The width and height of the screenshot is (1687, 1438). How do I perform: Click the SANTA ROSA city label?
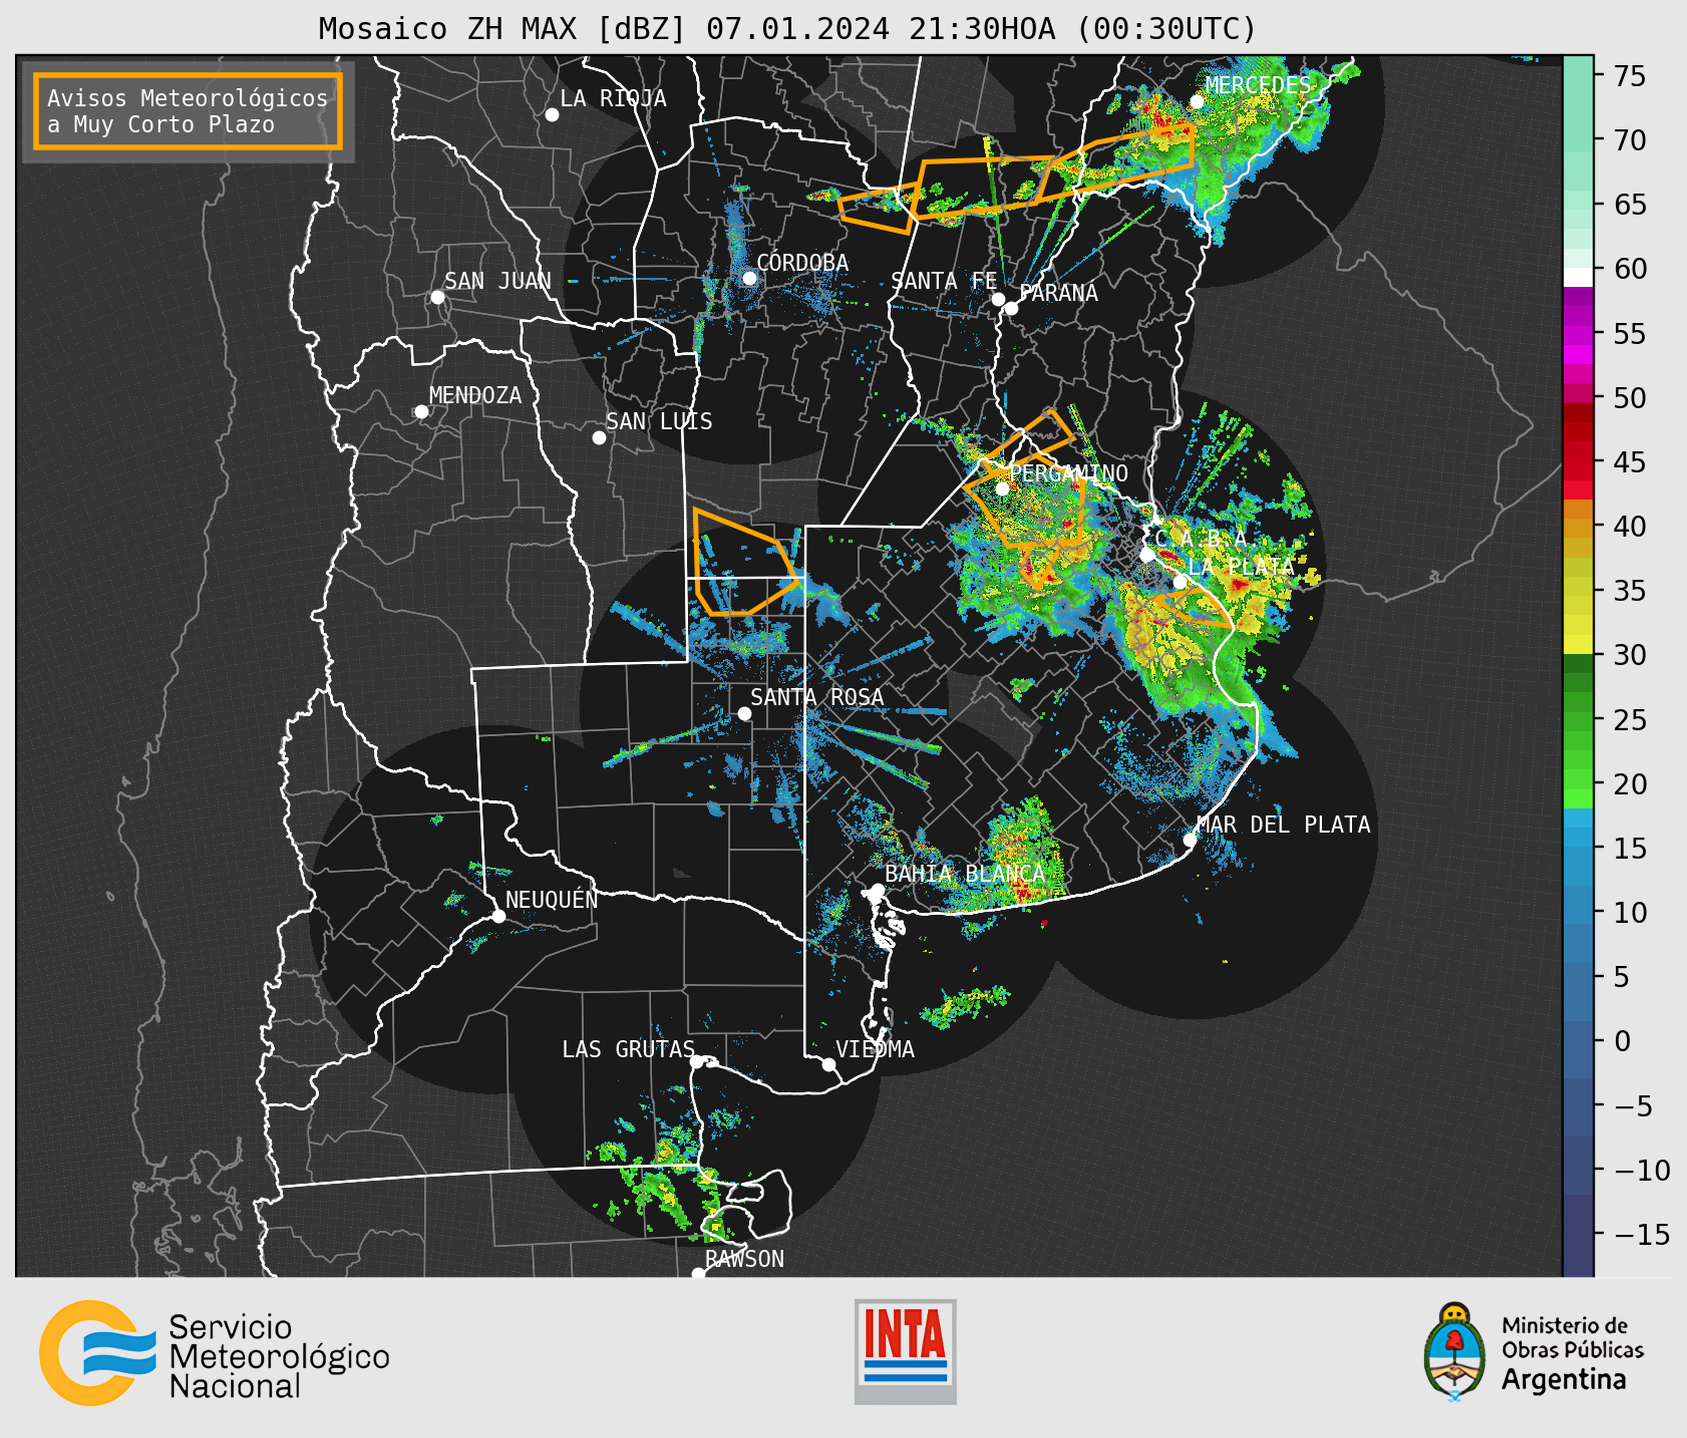click(x=817, y=697)
